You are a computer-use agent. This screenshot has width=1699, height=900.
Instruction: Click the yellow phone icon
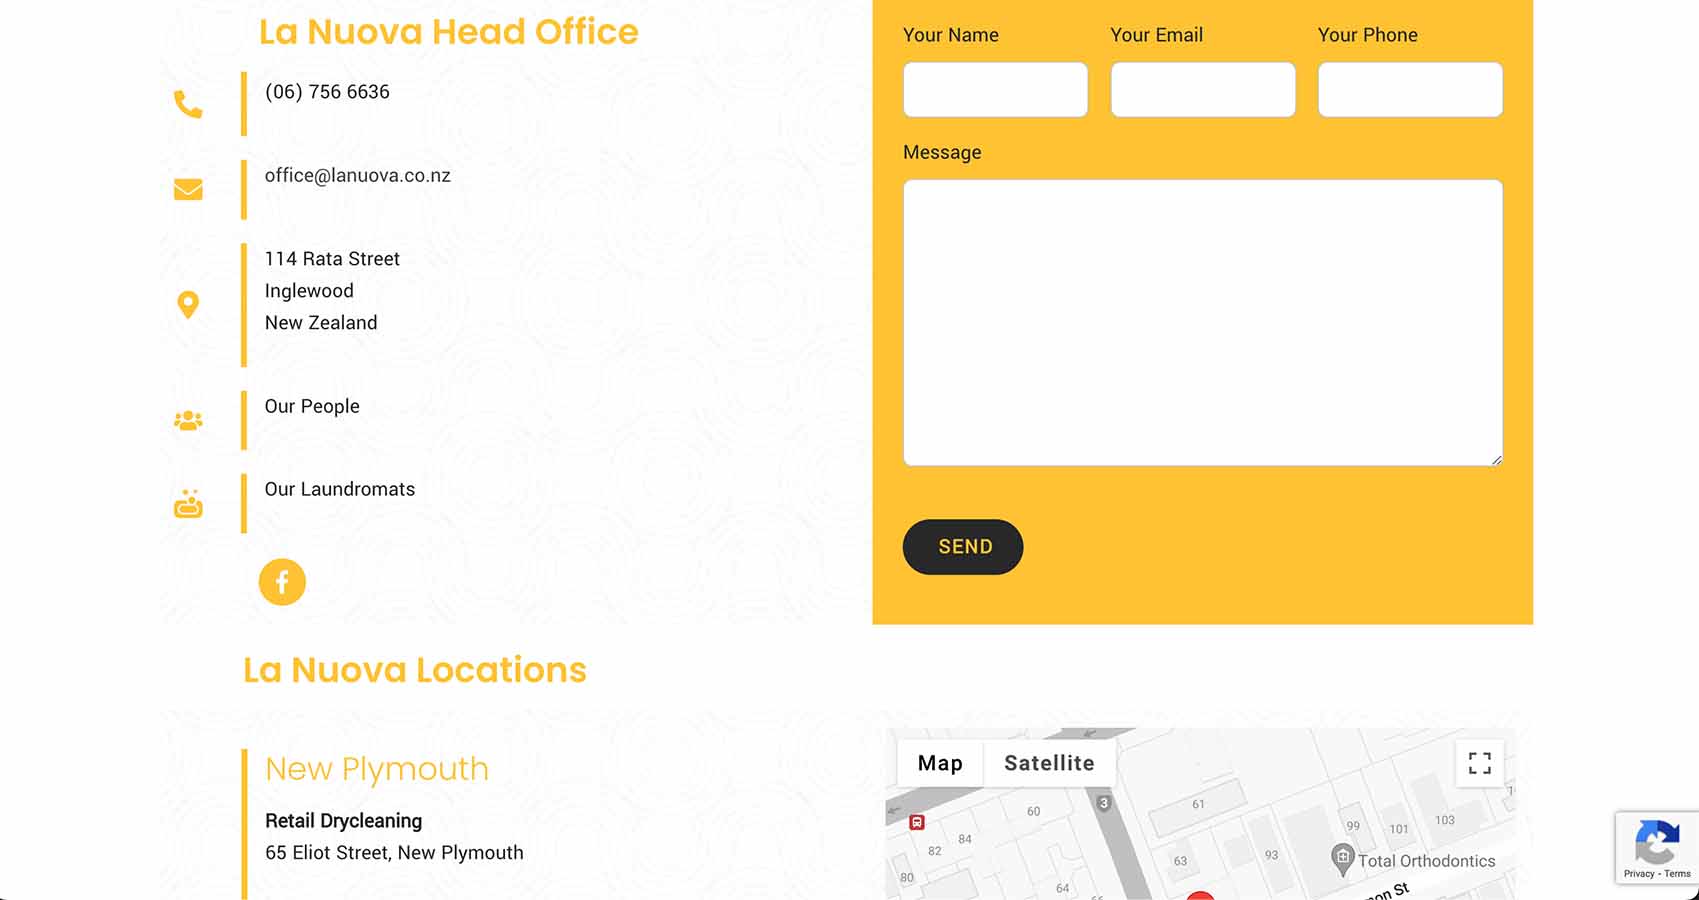187,103
